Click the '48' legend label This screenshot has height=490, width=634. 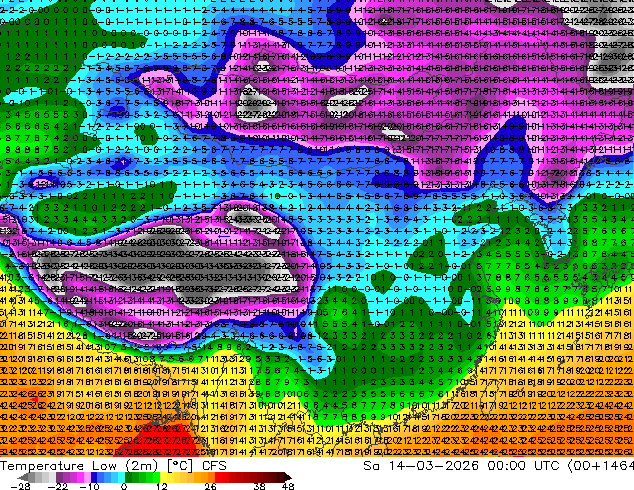[x=287, y=486]
